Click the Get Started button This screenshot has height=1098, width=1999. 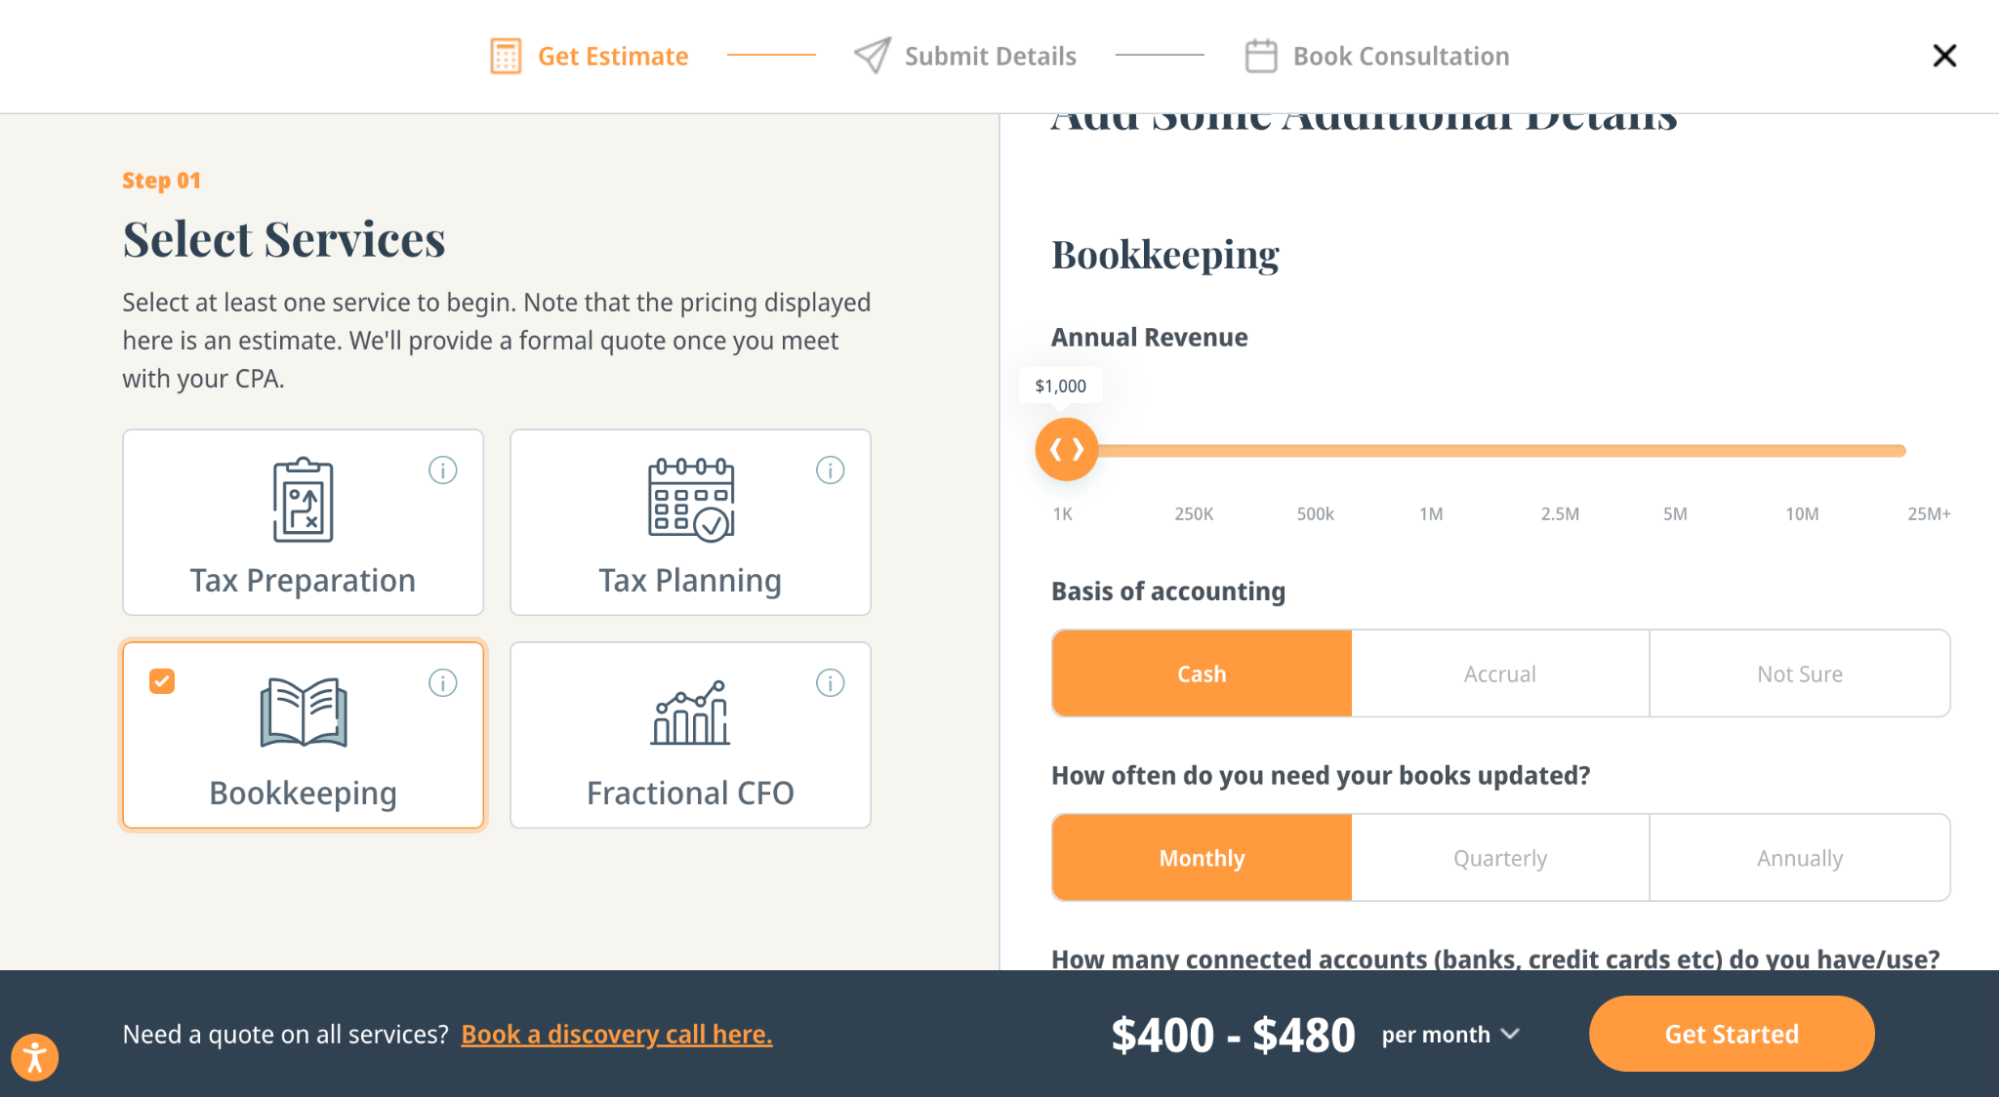coord(1731,1034)
